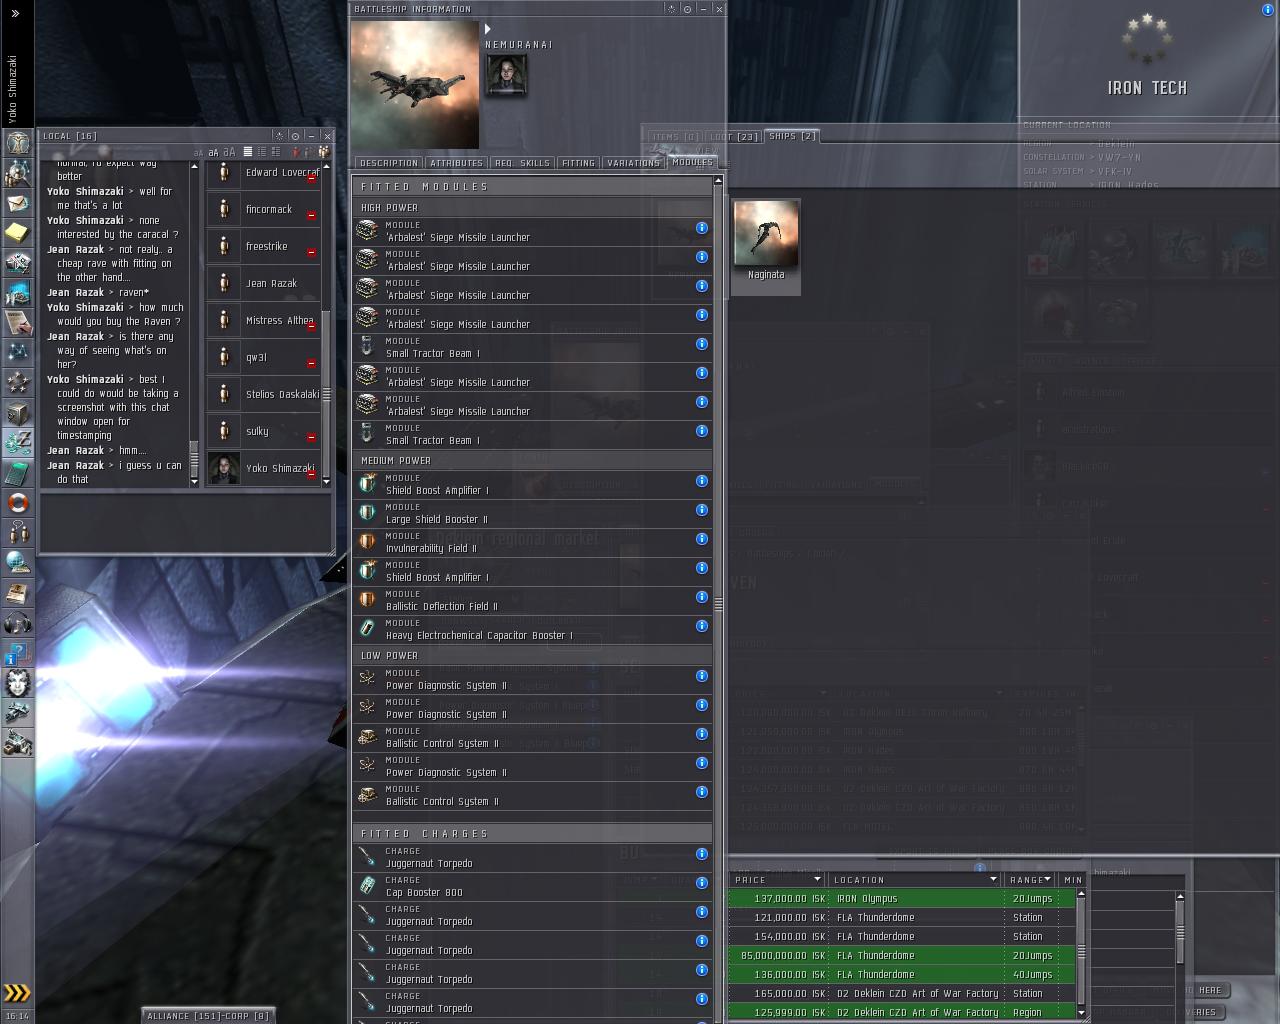Select the smallest chat font size

[198, 152]
